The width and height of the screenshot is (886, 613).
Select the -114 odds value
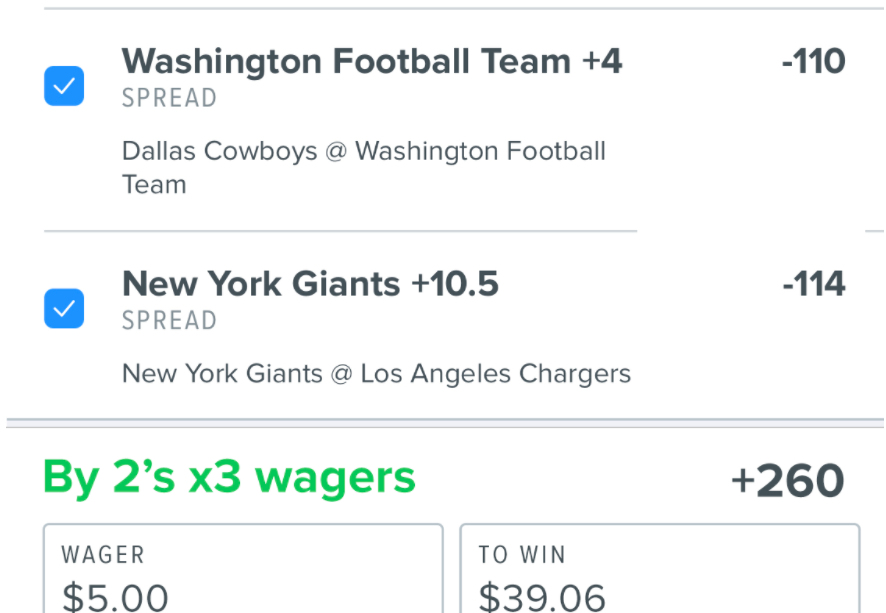[814, 284]
